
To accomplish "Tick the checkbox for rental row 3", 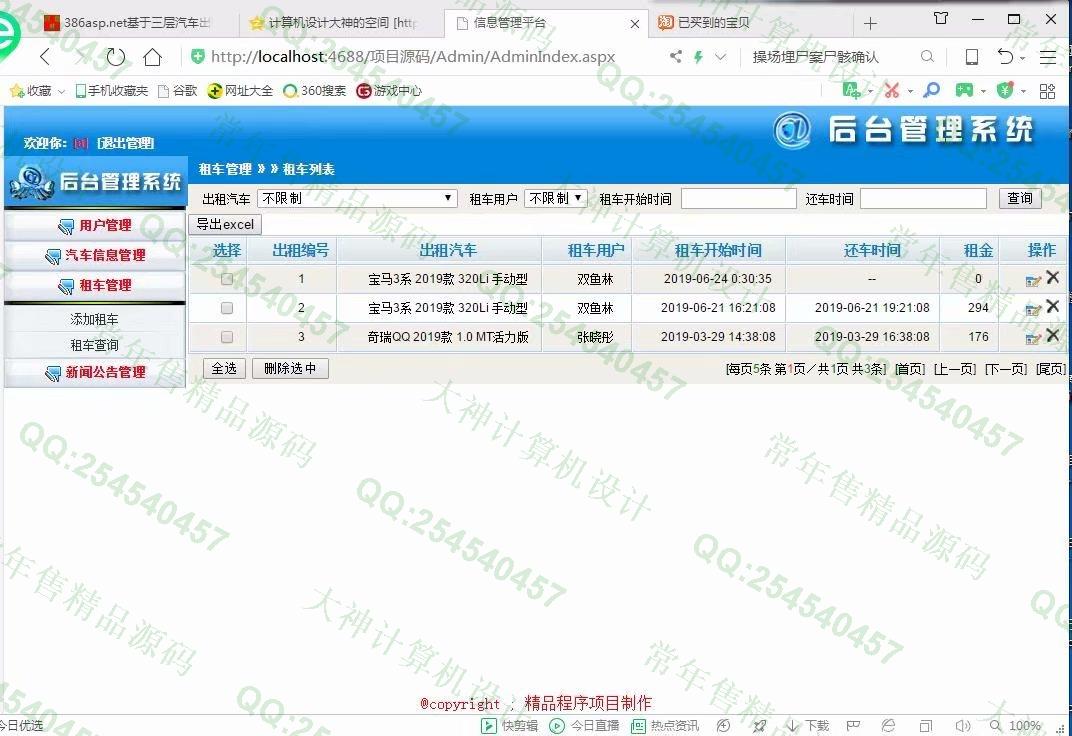I will 227,337.
